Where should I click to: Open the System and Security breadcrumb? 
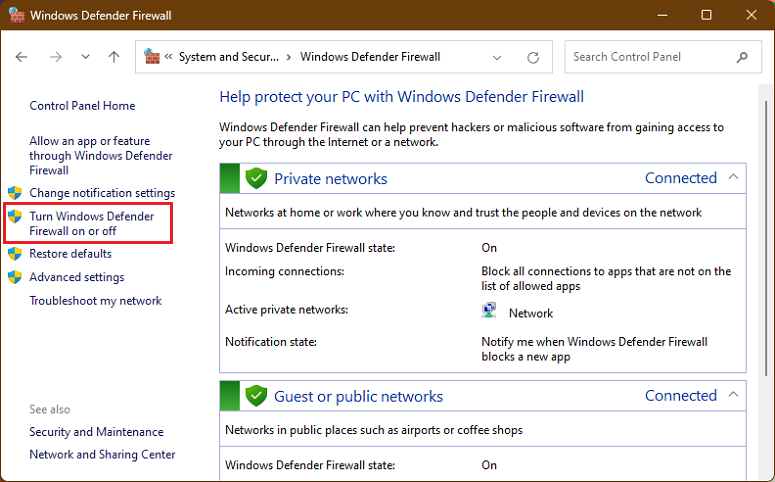(x=229, y=57)
